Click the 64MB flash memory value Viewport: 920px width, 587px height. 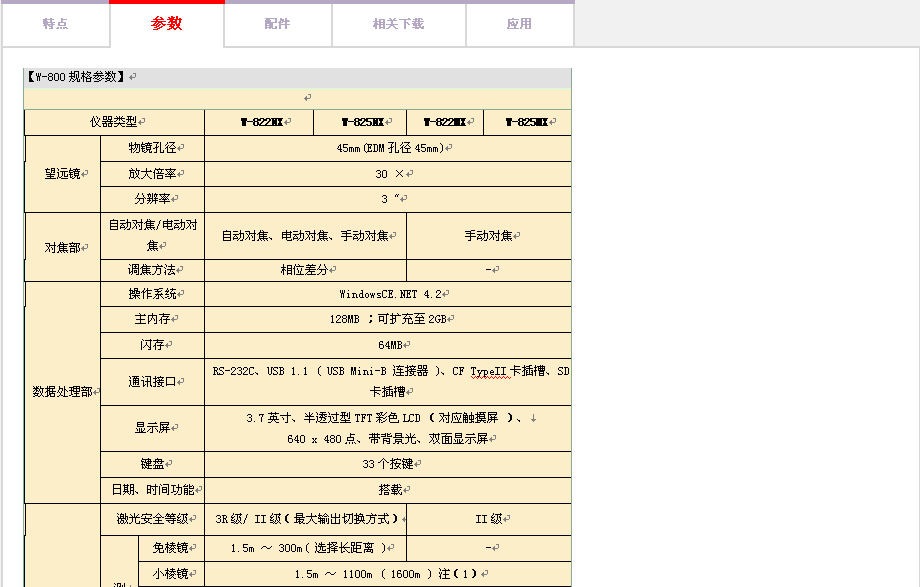pyautogui.click(x=389, y=345)
